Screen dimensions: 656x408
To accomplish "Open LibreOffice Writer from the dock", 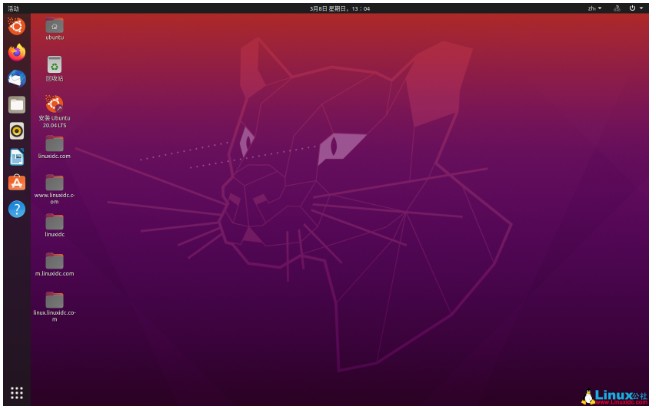I will (17, 157).
